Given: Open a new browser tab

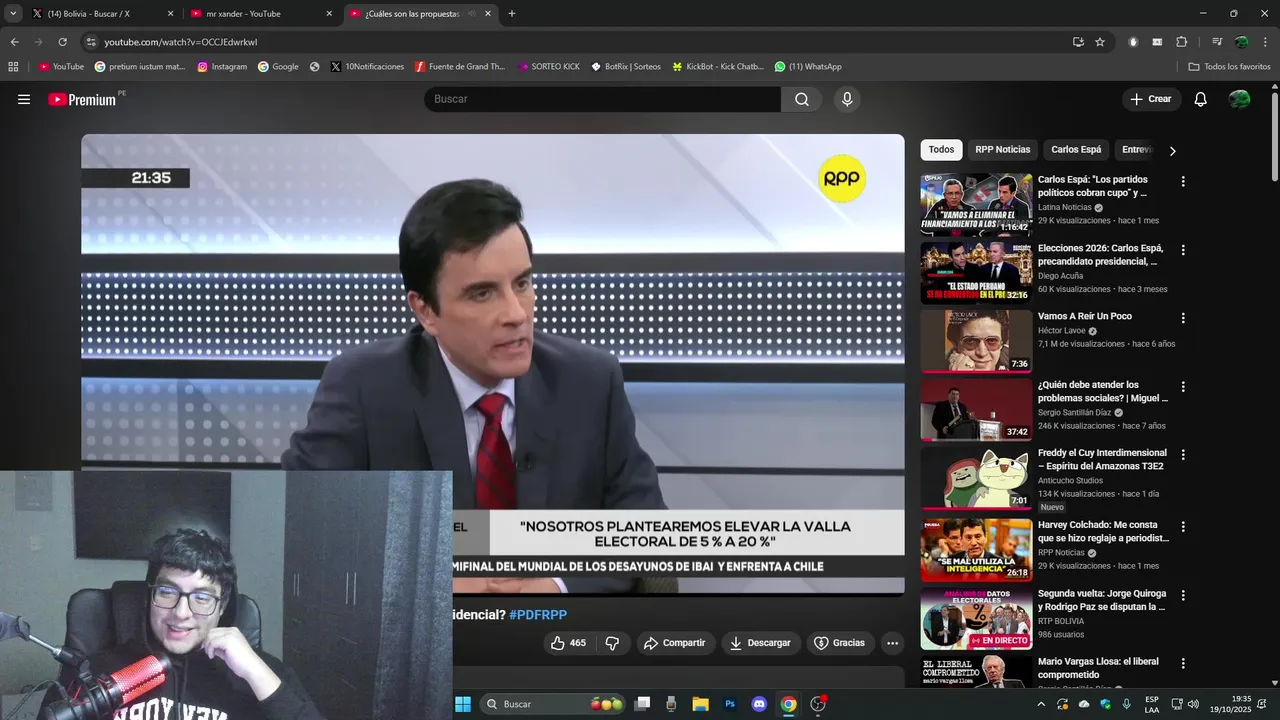Looking at the screenshot, I should 512,14.
